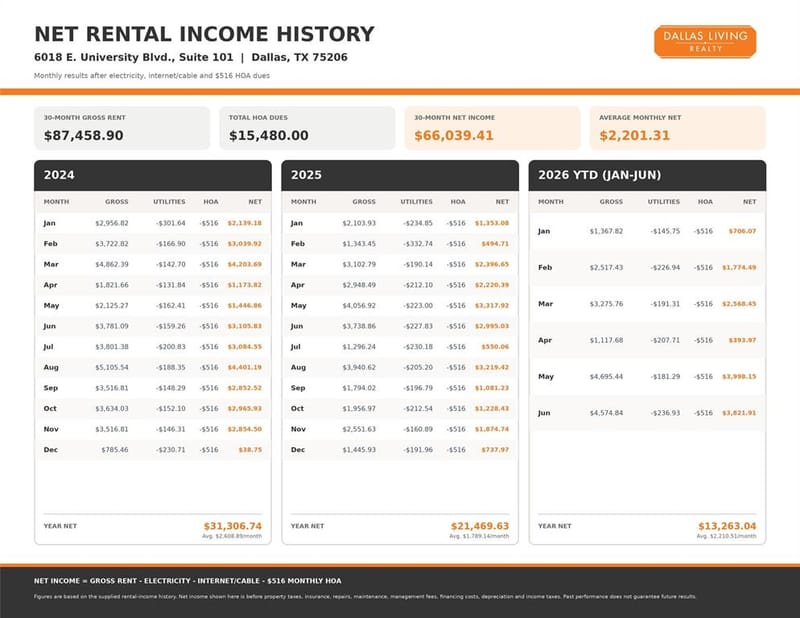Select the 2025 February utilities amount -$332.74

point(418,243)
